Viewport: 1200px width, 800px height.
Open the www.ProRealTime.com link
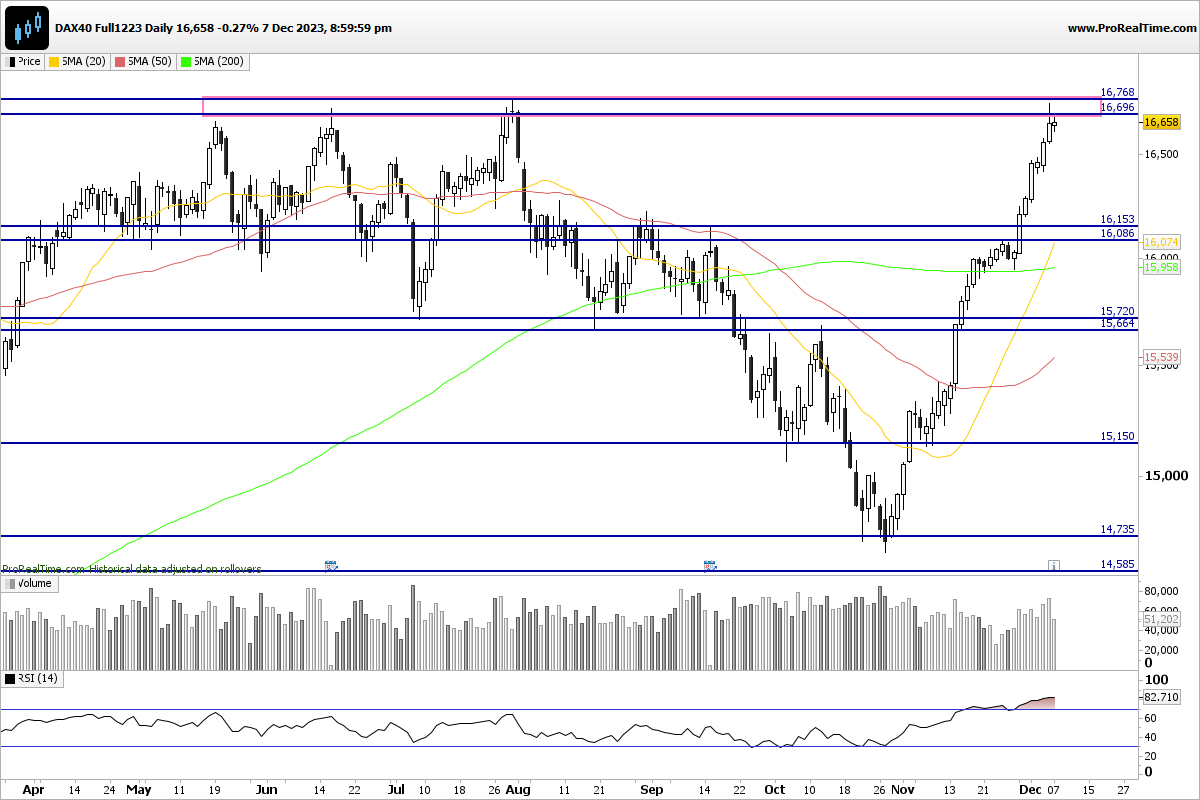1130,28
